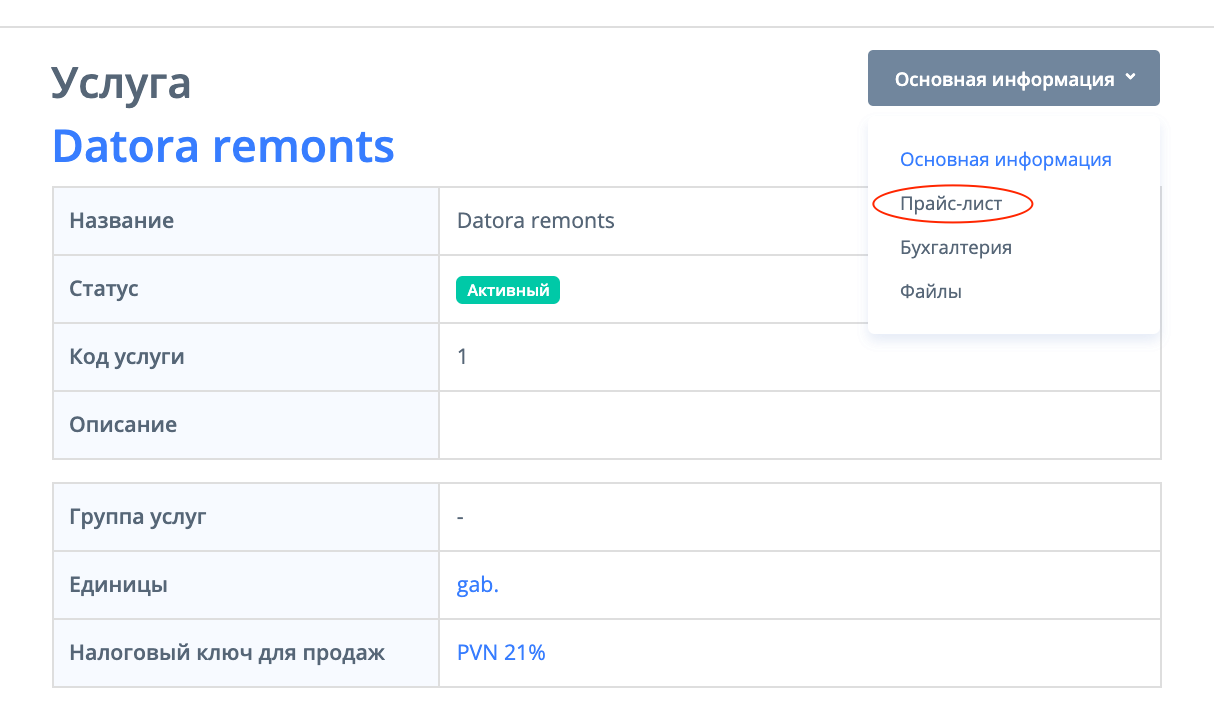Click the Единицы row label
Viewport: 1214px width, 706px height.
pyautogui.click(x=118, y=586)
